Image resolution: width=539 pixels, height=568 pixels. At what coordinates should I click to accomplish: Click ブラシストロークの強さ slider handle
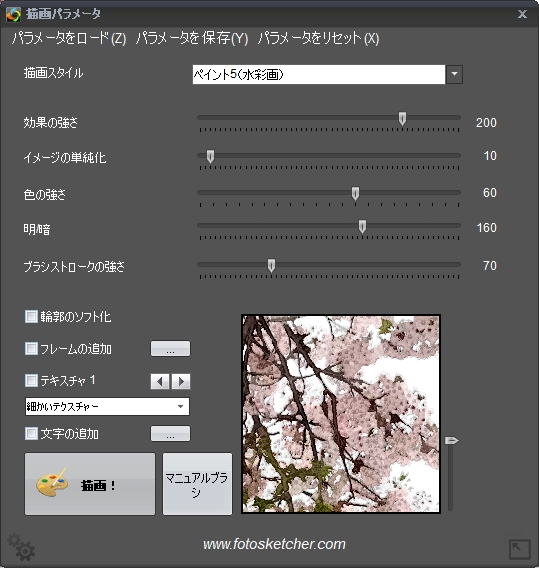271,266
